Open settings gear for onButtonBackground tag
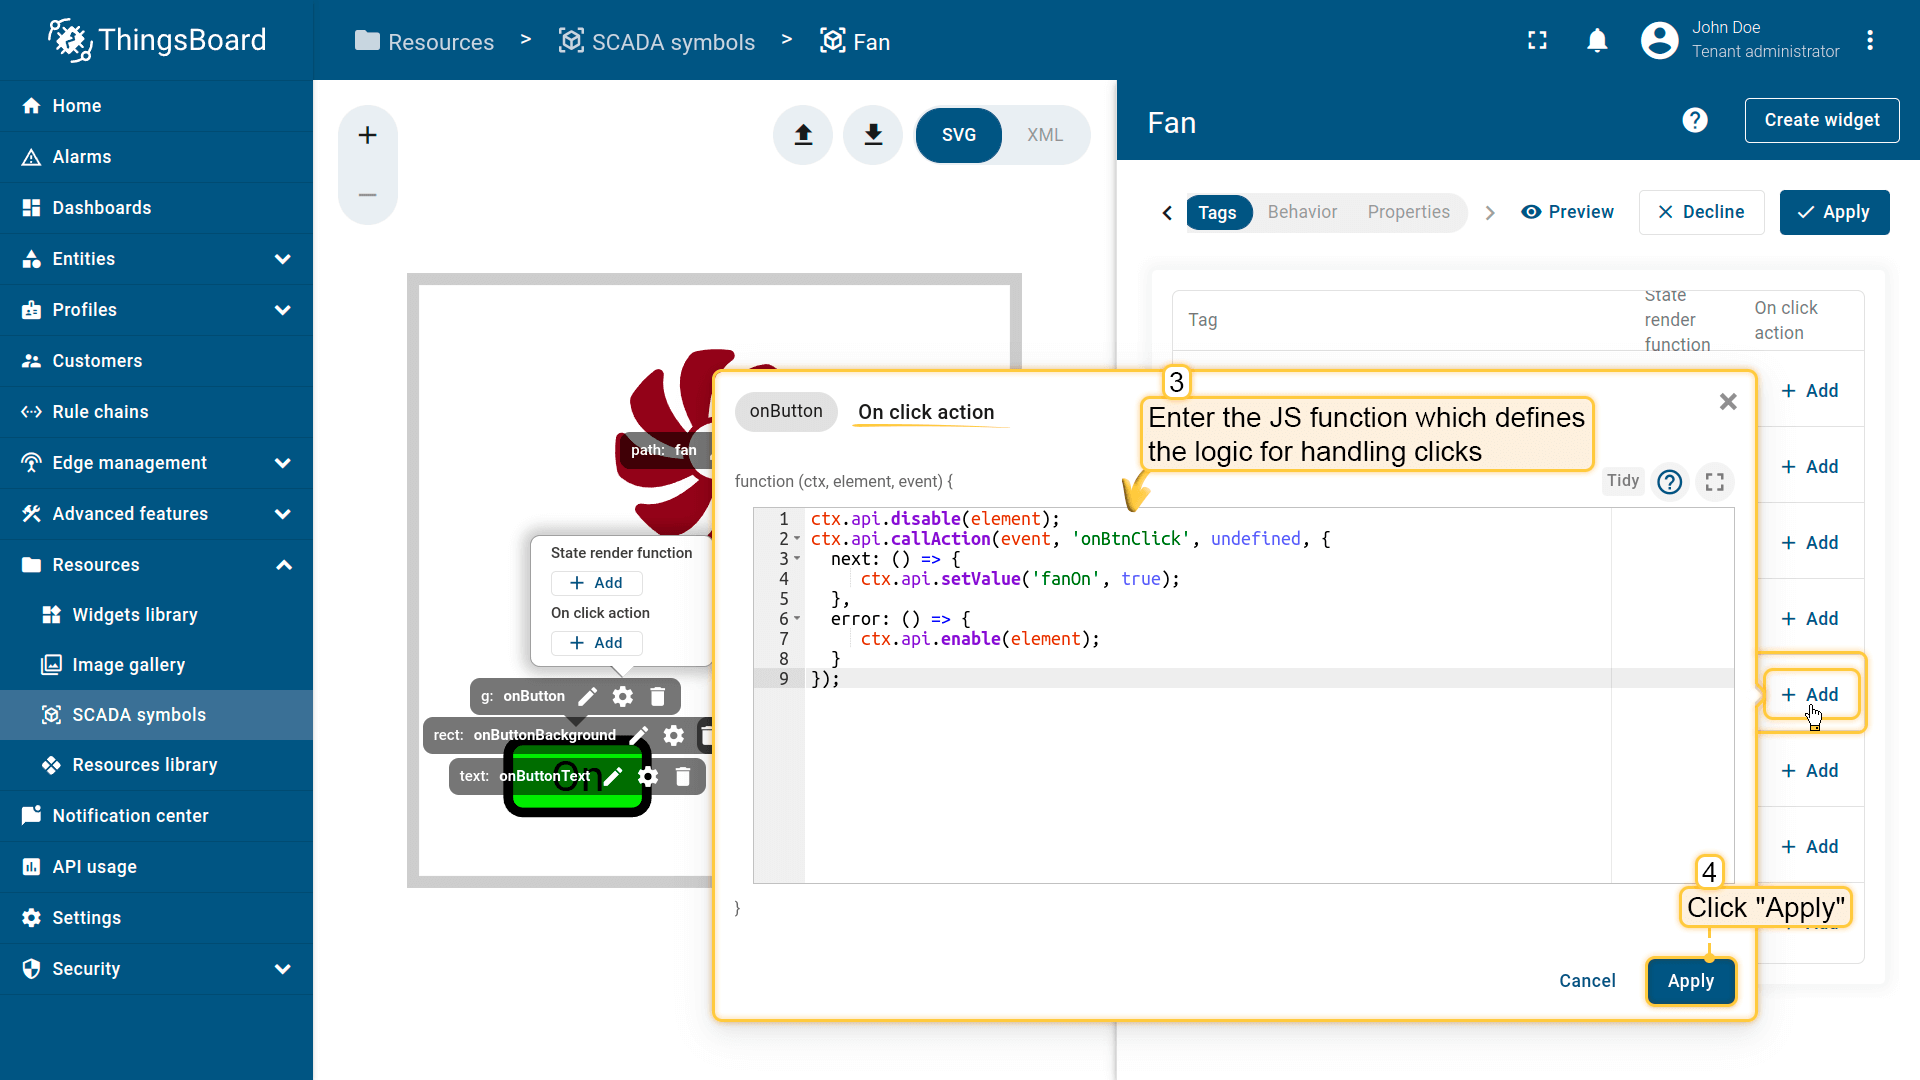Viewport: 1920px width, 1080px height. [674, 736]
